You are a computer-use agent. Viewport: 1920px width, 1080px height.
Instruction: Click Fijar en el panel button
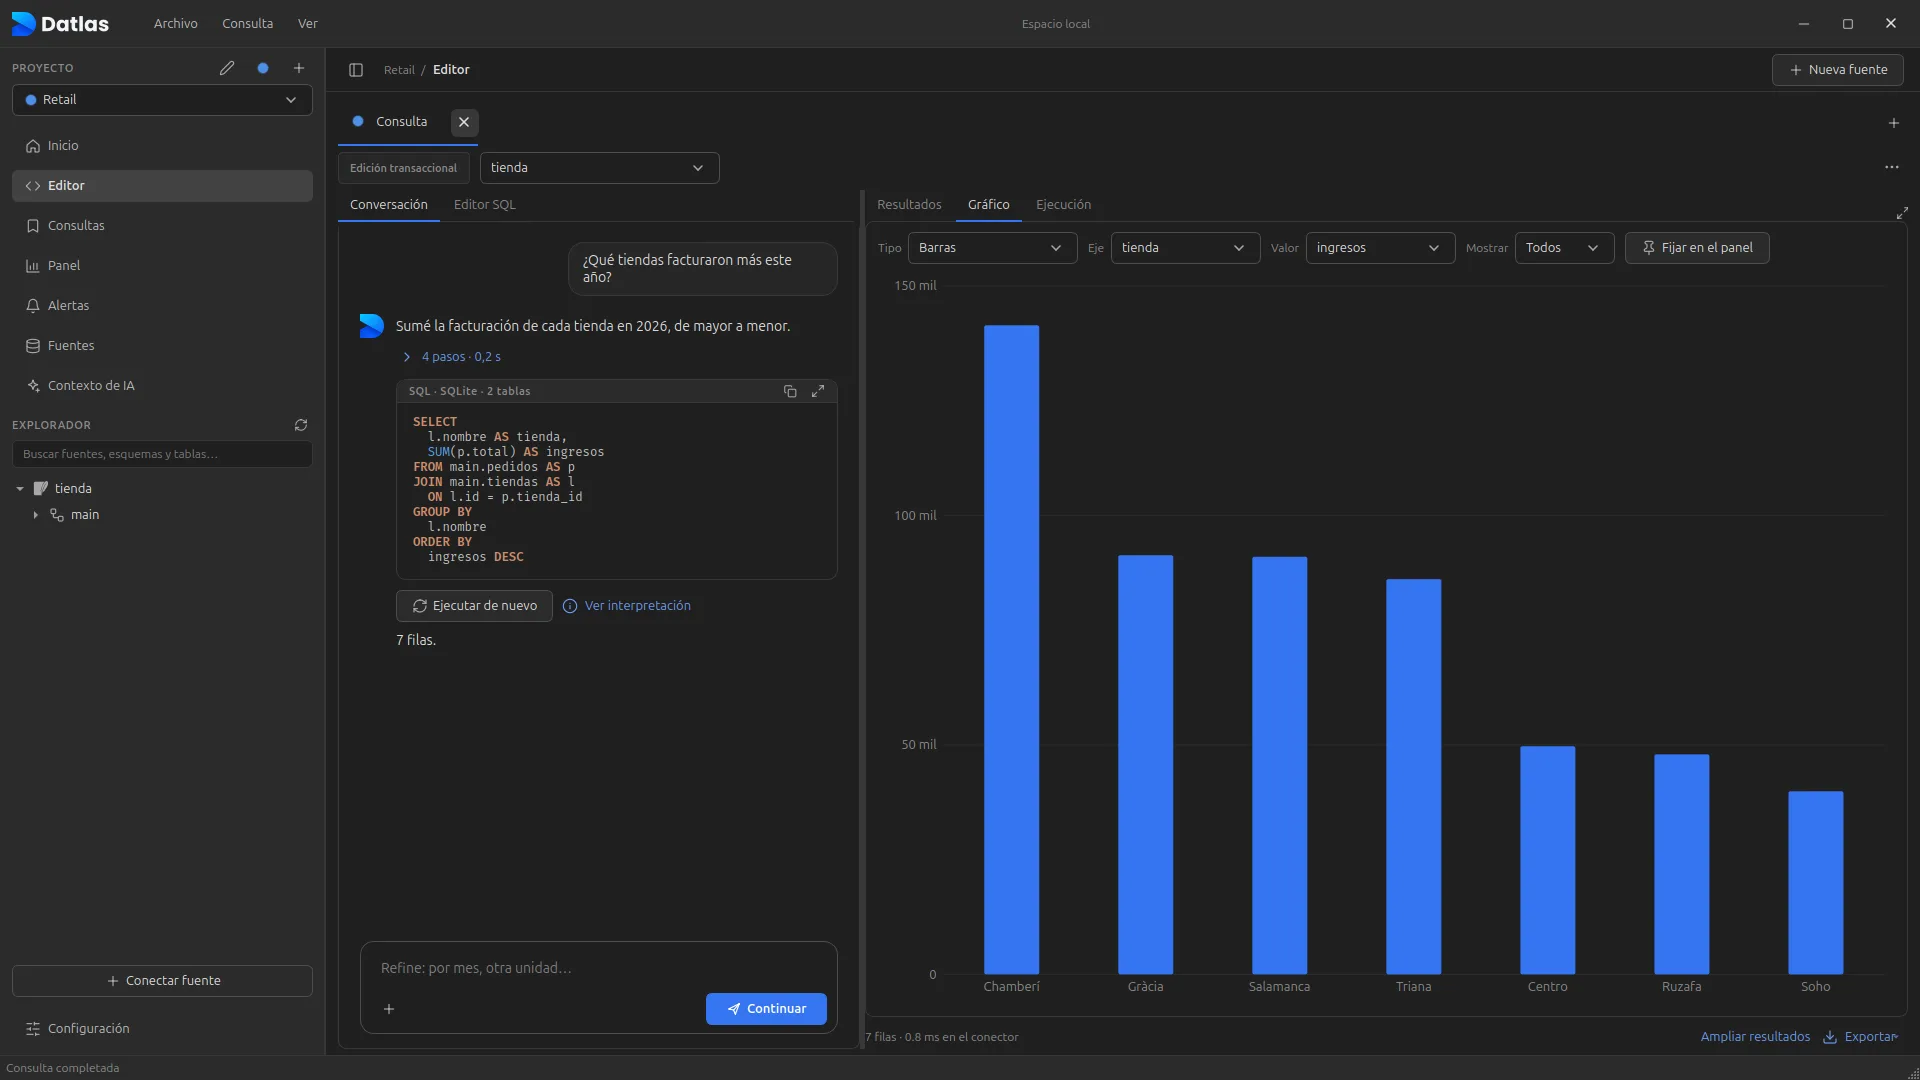point(1697,248)
